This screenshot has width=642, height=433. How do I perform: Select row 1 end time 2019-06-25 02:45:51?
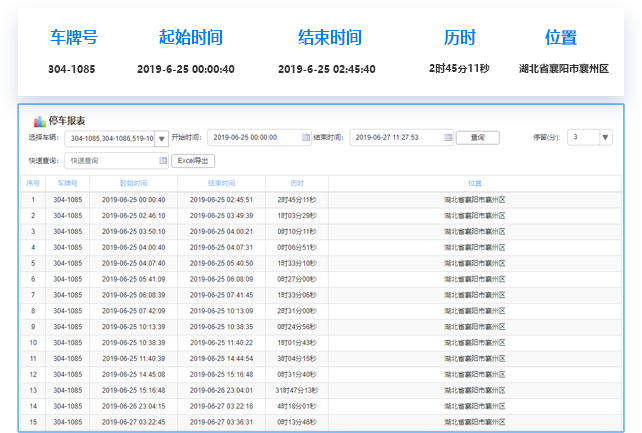point(222,200)
